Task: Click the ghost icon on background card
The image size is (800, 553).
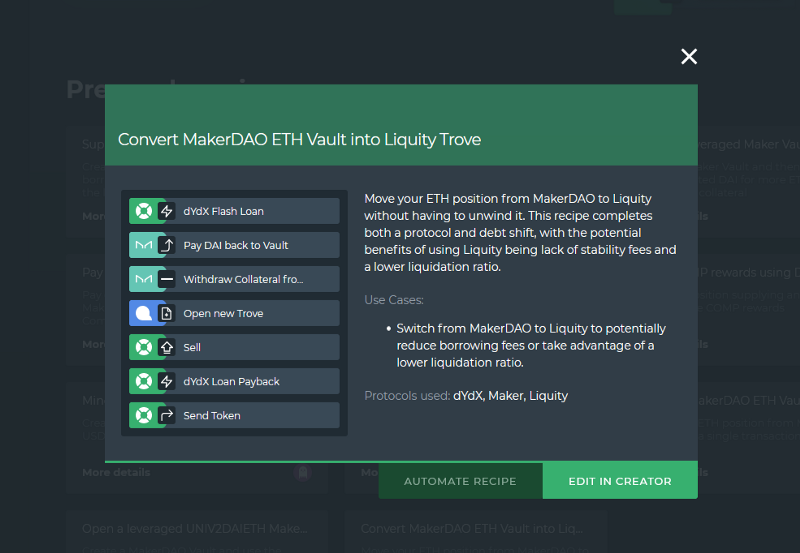Action: (x=303, y=472)
